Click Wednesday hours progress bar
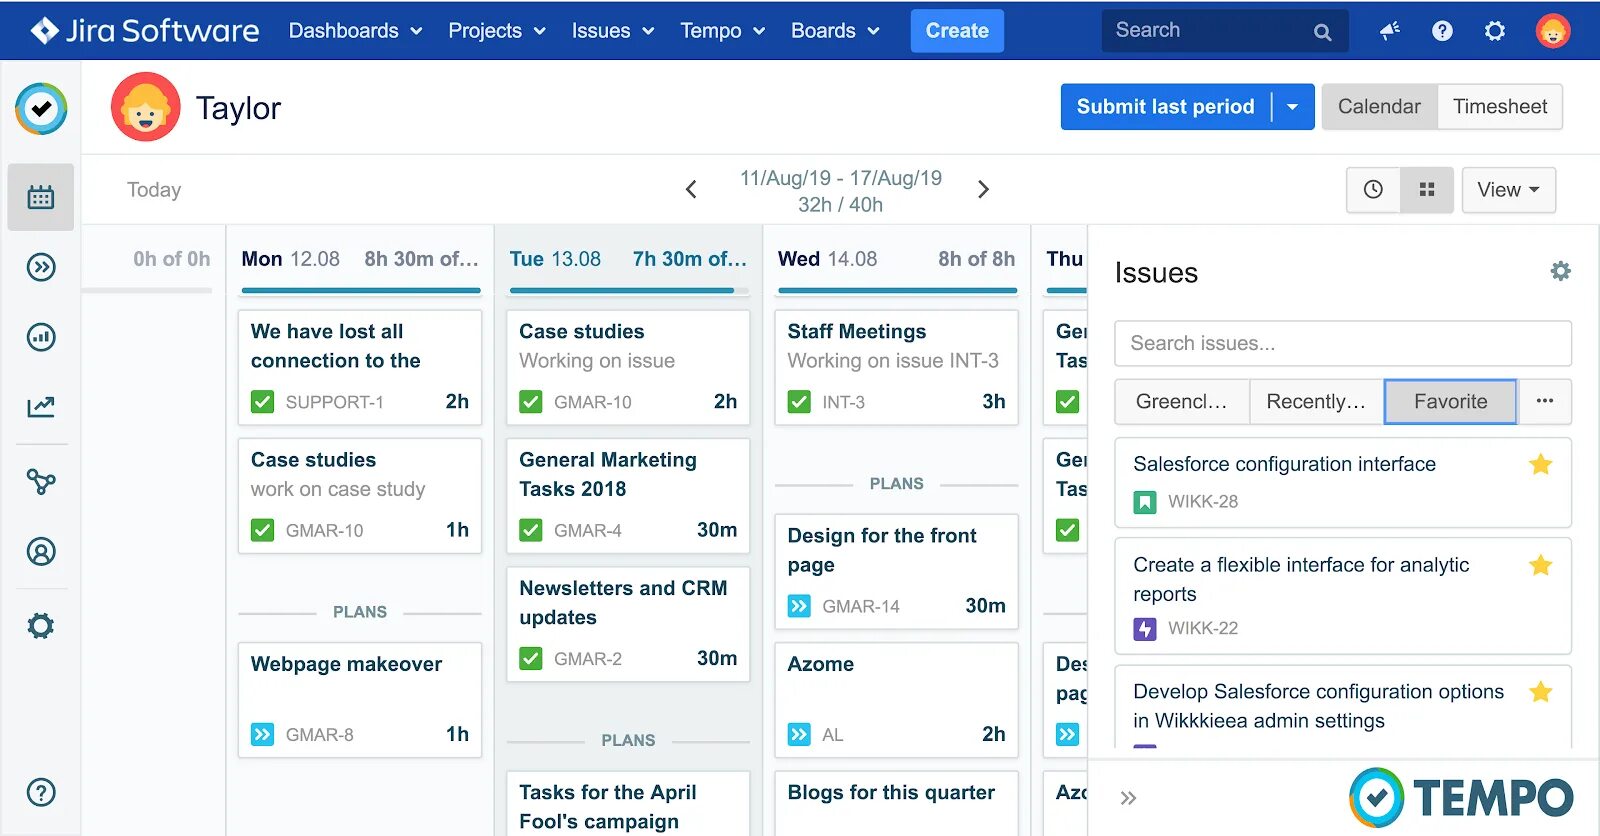The image size is (1600, 836). (x=897, y=291)
